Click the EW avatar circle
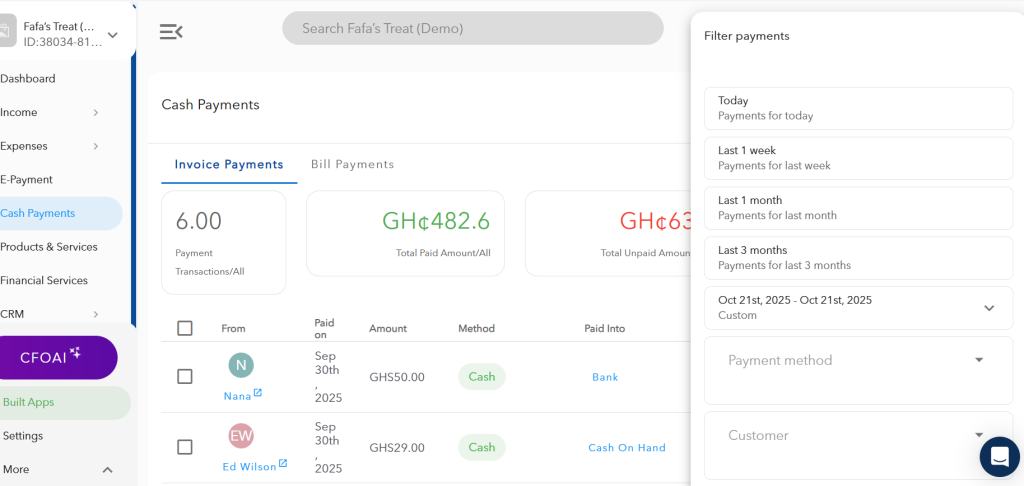 coord(240,436)
